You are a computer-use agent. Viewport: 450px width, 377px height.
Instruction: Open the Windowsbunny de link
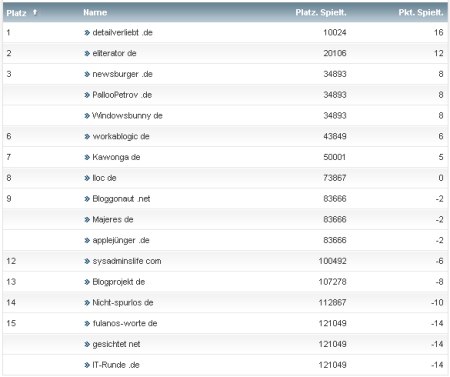click(127, 116)
